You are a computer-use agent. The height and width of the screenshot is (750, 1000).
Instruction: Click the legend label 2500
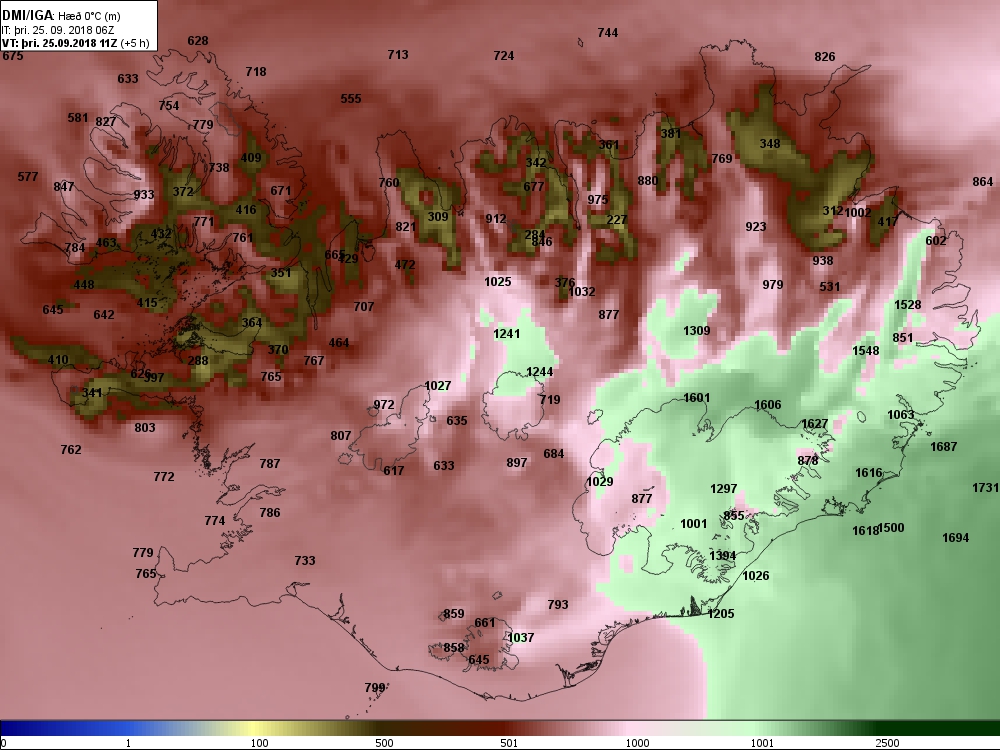point(886,743)
